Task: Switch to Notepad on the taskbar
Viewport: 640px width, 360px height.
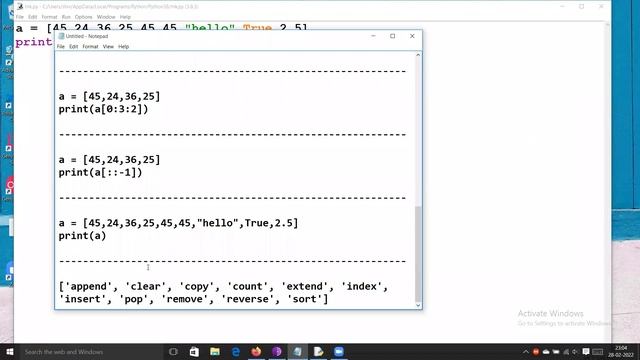Action: 298,351
